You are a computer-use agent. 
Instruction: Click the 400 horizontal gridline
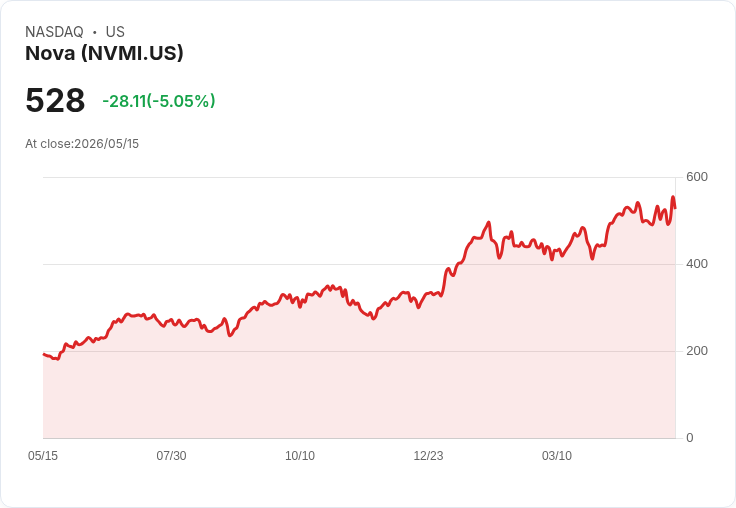tap(359, 264)
